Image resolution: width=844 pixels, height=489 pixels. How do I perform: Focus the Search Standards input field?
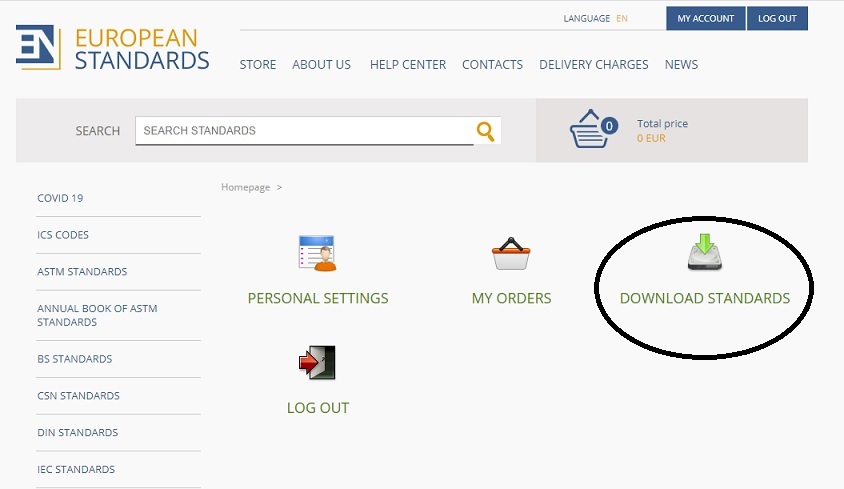pyautogui.click(x=305, y=131)
